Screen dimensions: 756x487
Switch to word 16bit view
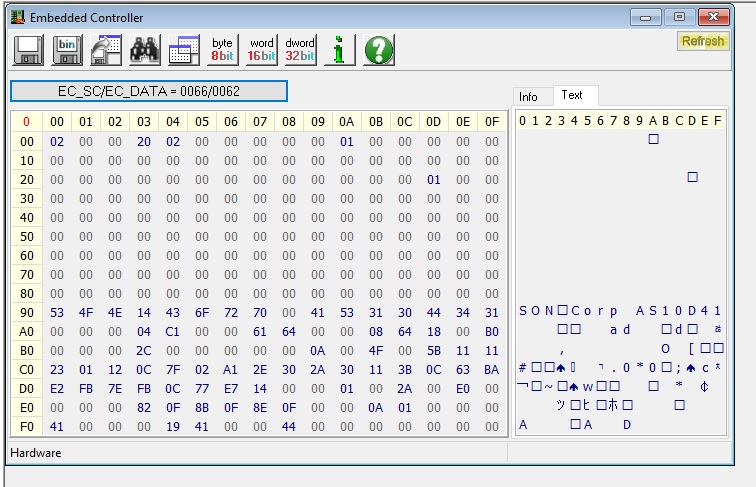point(261,50)
